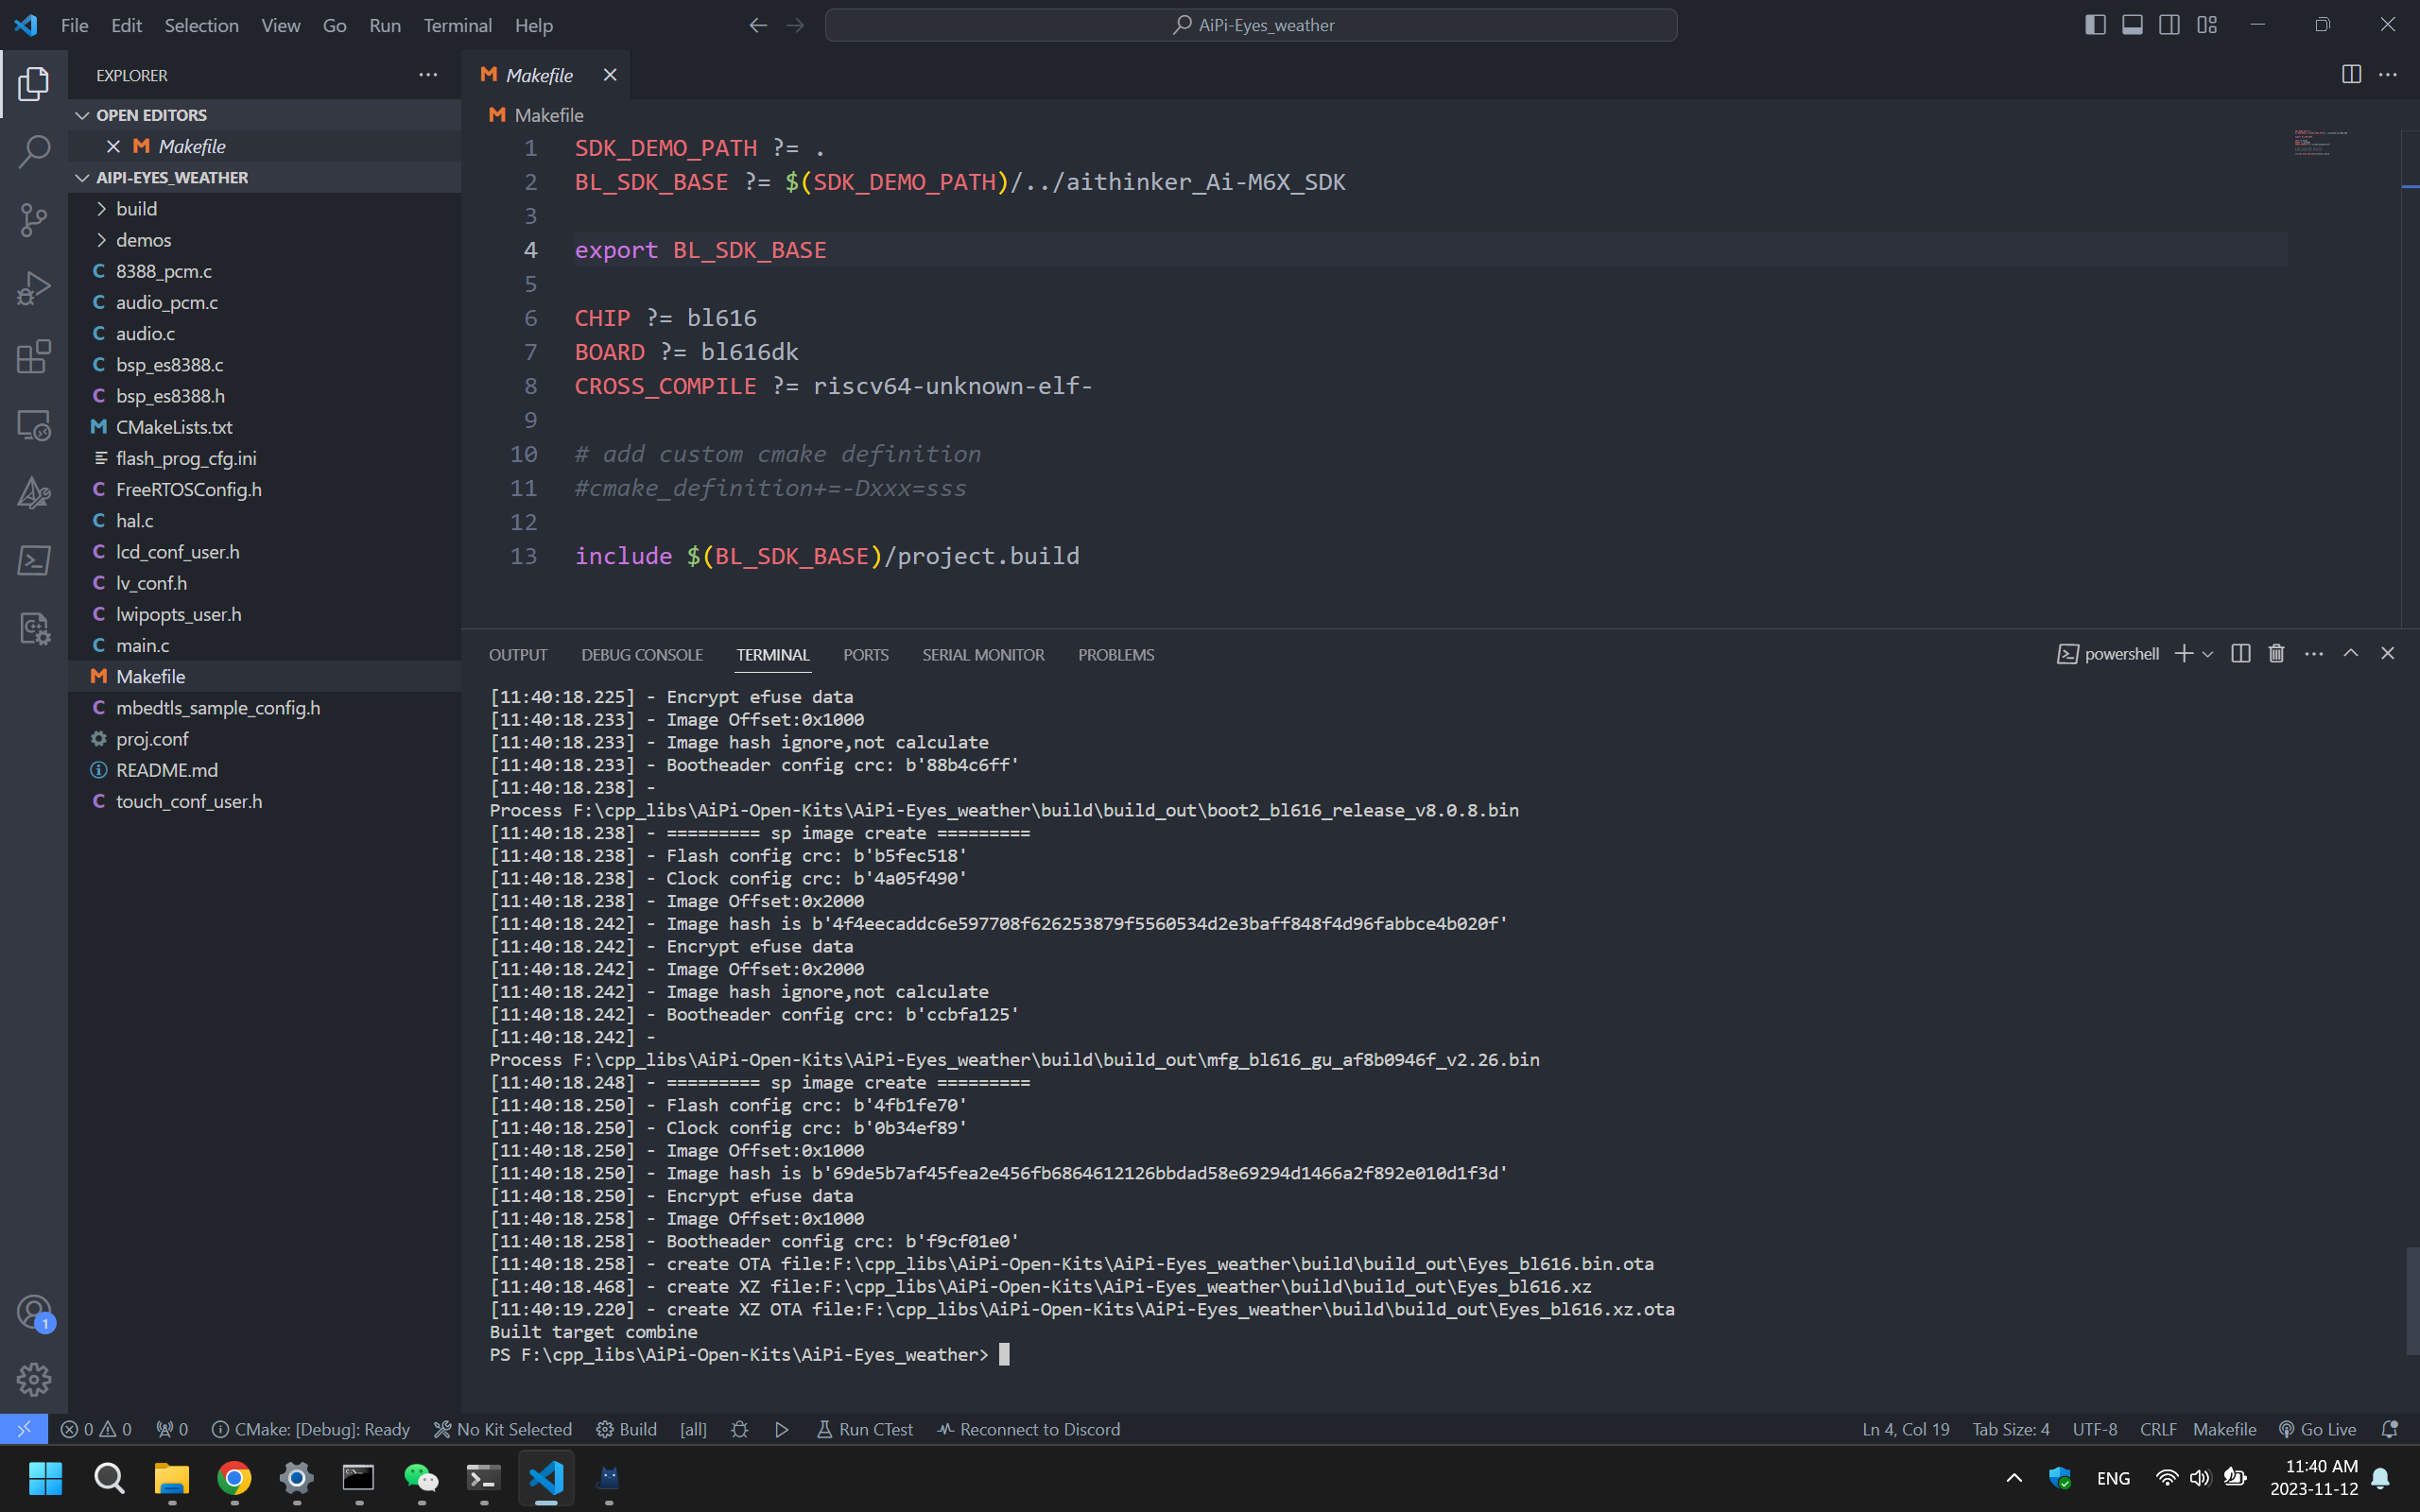2420x1512 pixels.
Task: Switch to the DEBUG CONSOLE tab
Action: (x=642, y=655)
